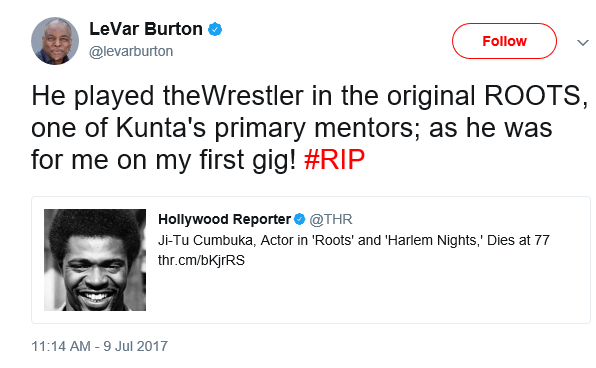Click 'for me on my first gig!' text
The width and height of the screenshot is (596, 368).
[163, 160]
